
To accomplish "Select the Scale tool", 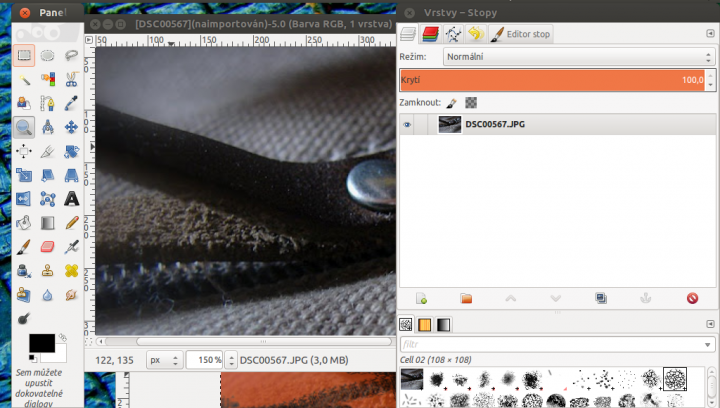I will tap(24, 175).
